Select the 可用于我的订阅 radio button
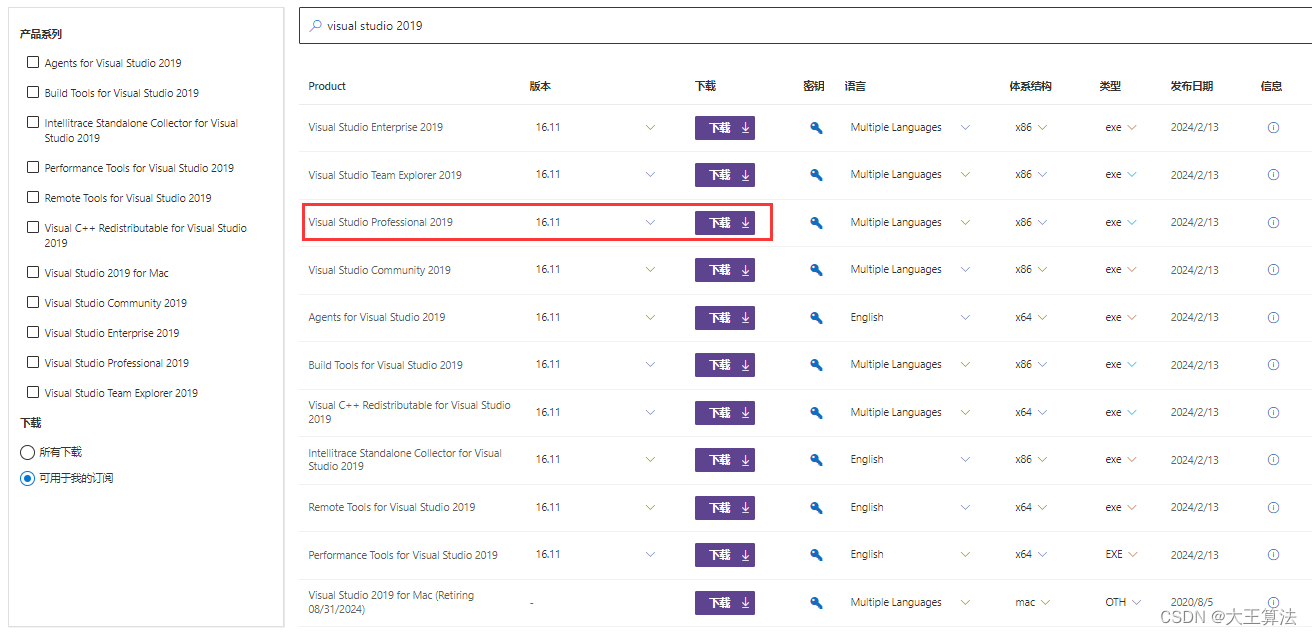Image resolution: width=1312 pixels, height=635 pixels. click(x=28, y=479)
